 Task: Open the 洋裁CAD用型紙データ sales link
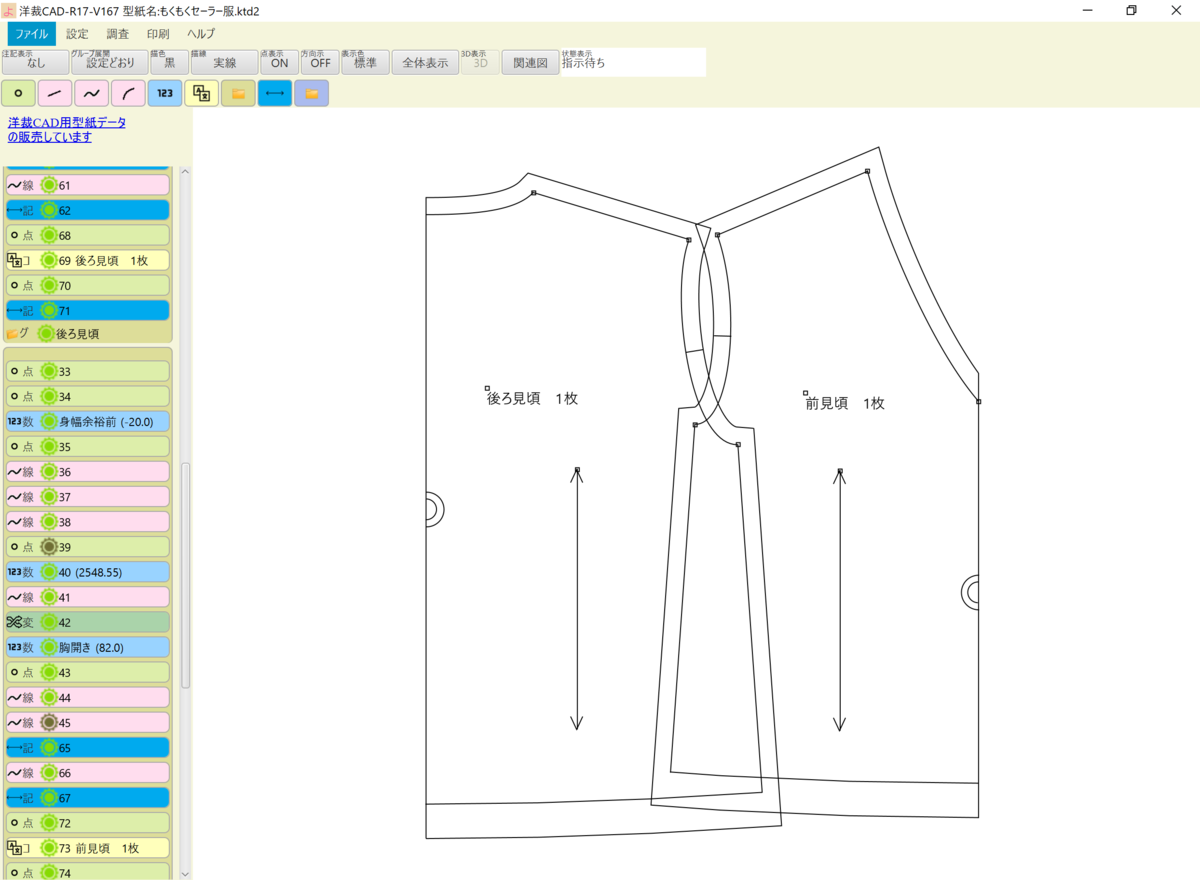tap(67, 129)
